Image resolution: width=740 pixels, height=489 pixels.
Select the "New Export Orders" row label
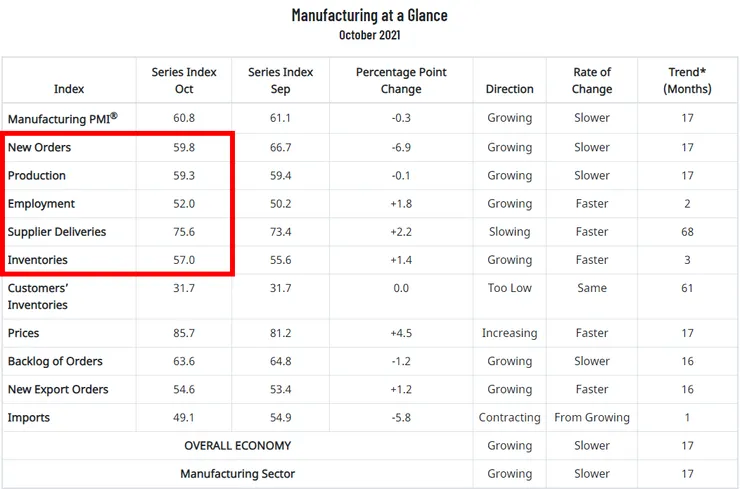click(58, 389)
